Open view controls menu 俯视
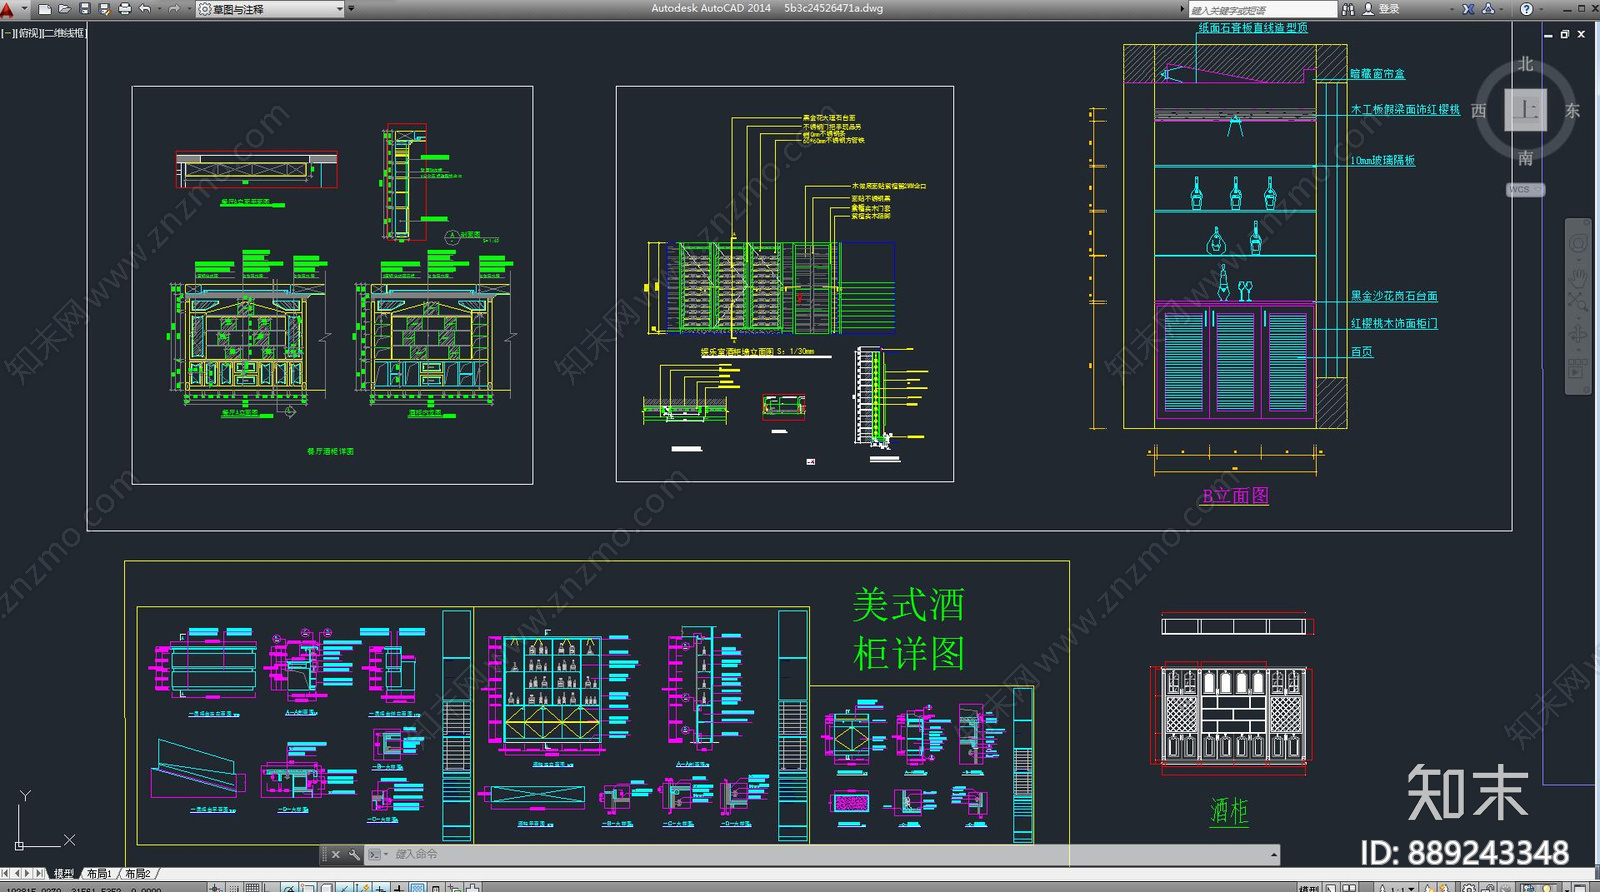 click(28, 33)
